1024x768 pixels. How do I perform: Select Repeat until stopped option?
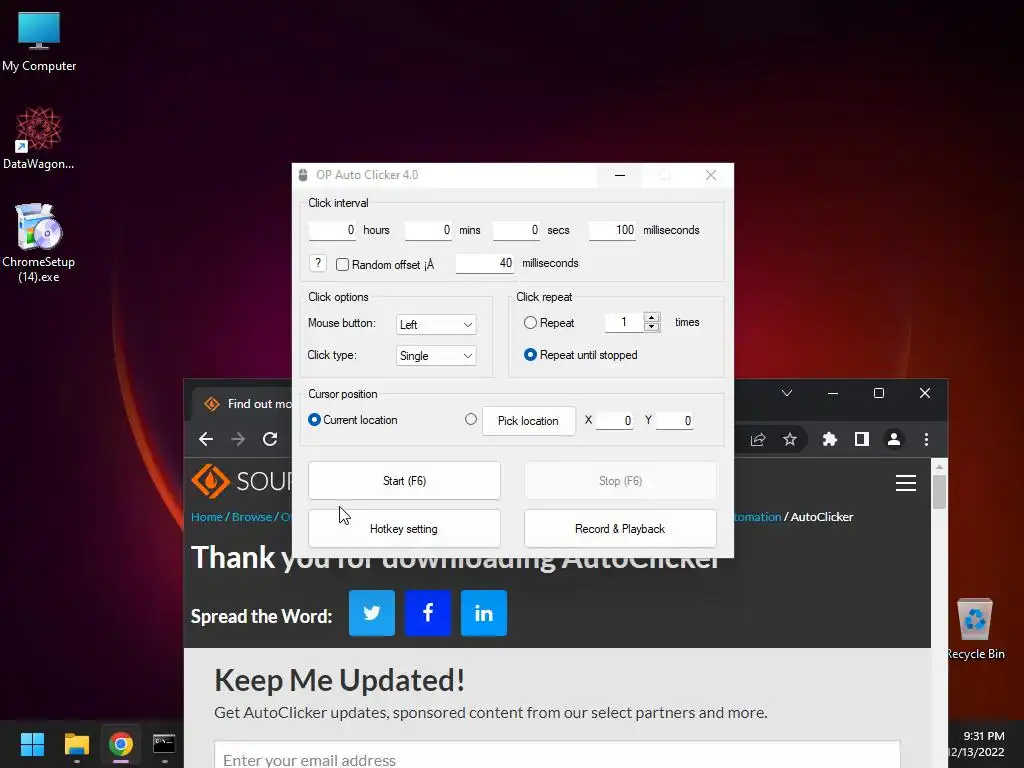click(530, 355)
